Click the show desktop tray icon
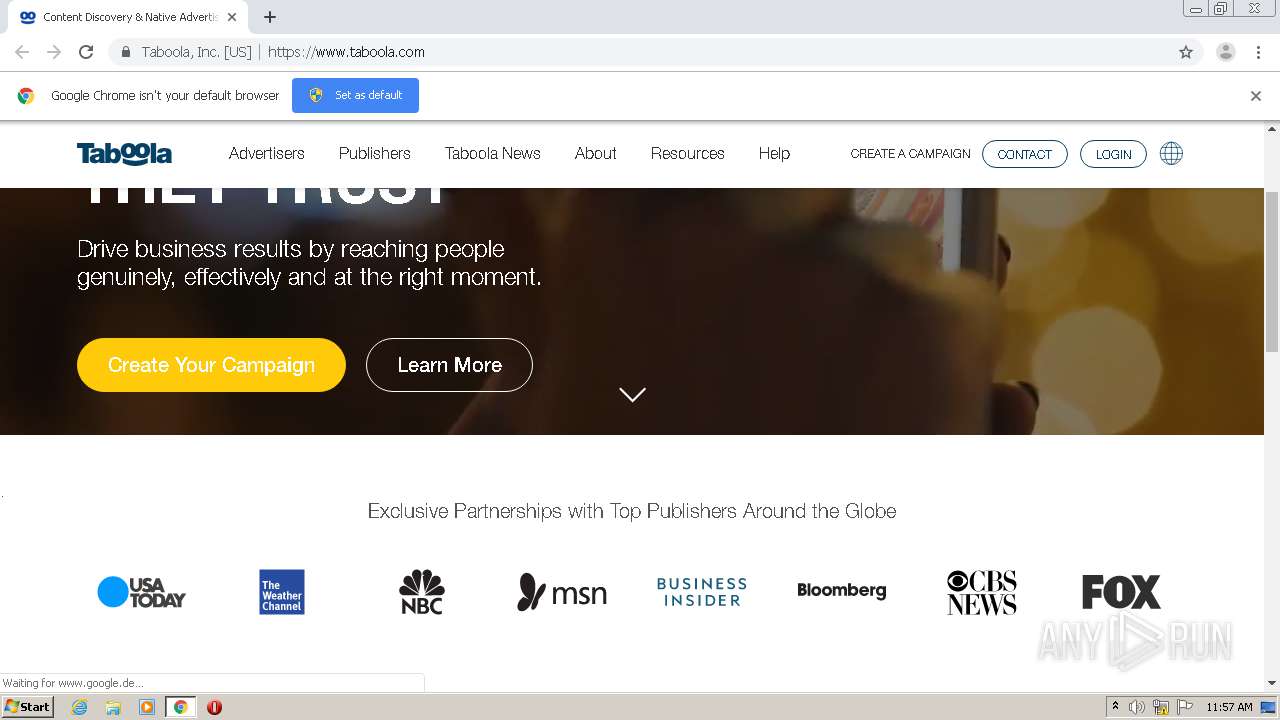This screenshot has height=720, width=1280. 1269,707
